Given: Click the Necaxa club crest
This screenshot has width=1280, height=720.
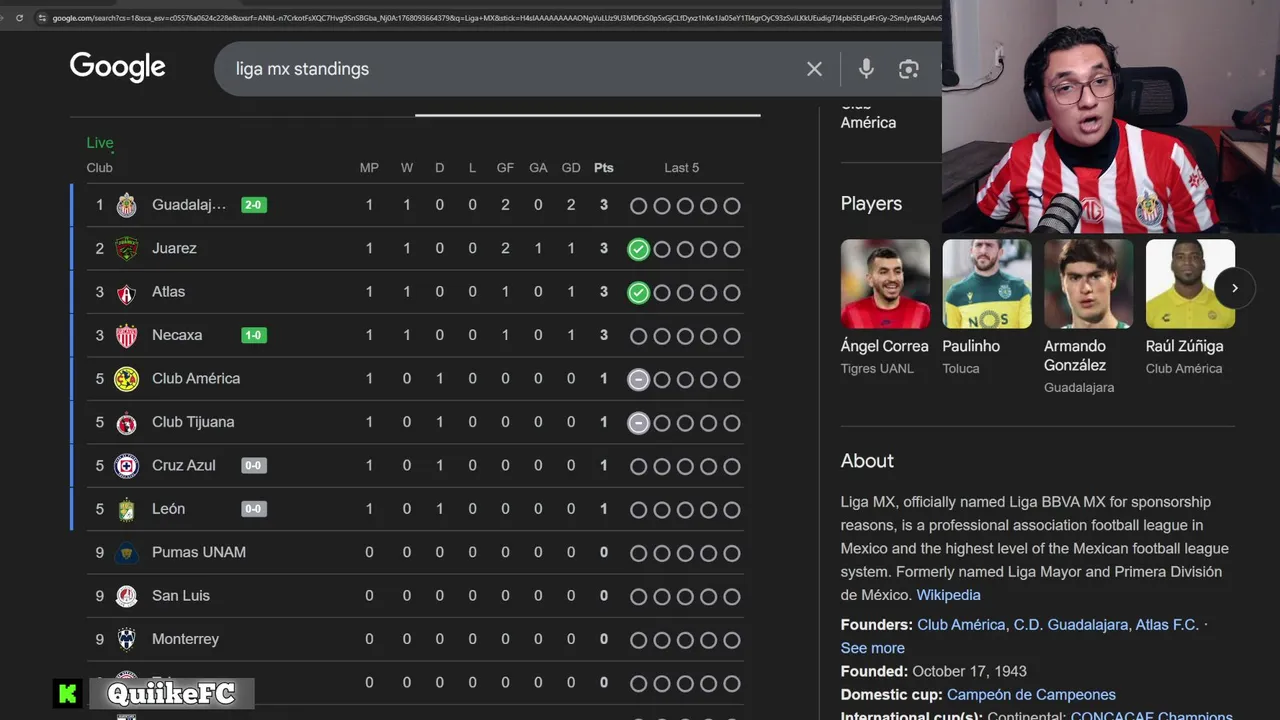Looking at the screenshot, I should point(126,335).
